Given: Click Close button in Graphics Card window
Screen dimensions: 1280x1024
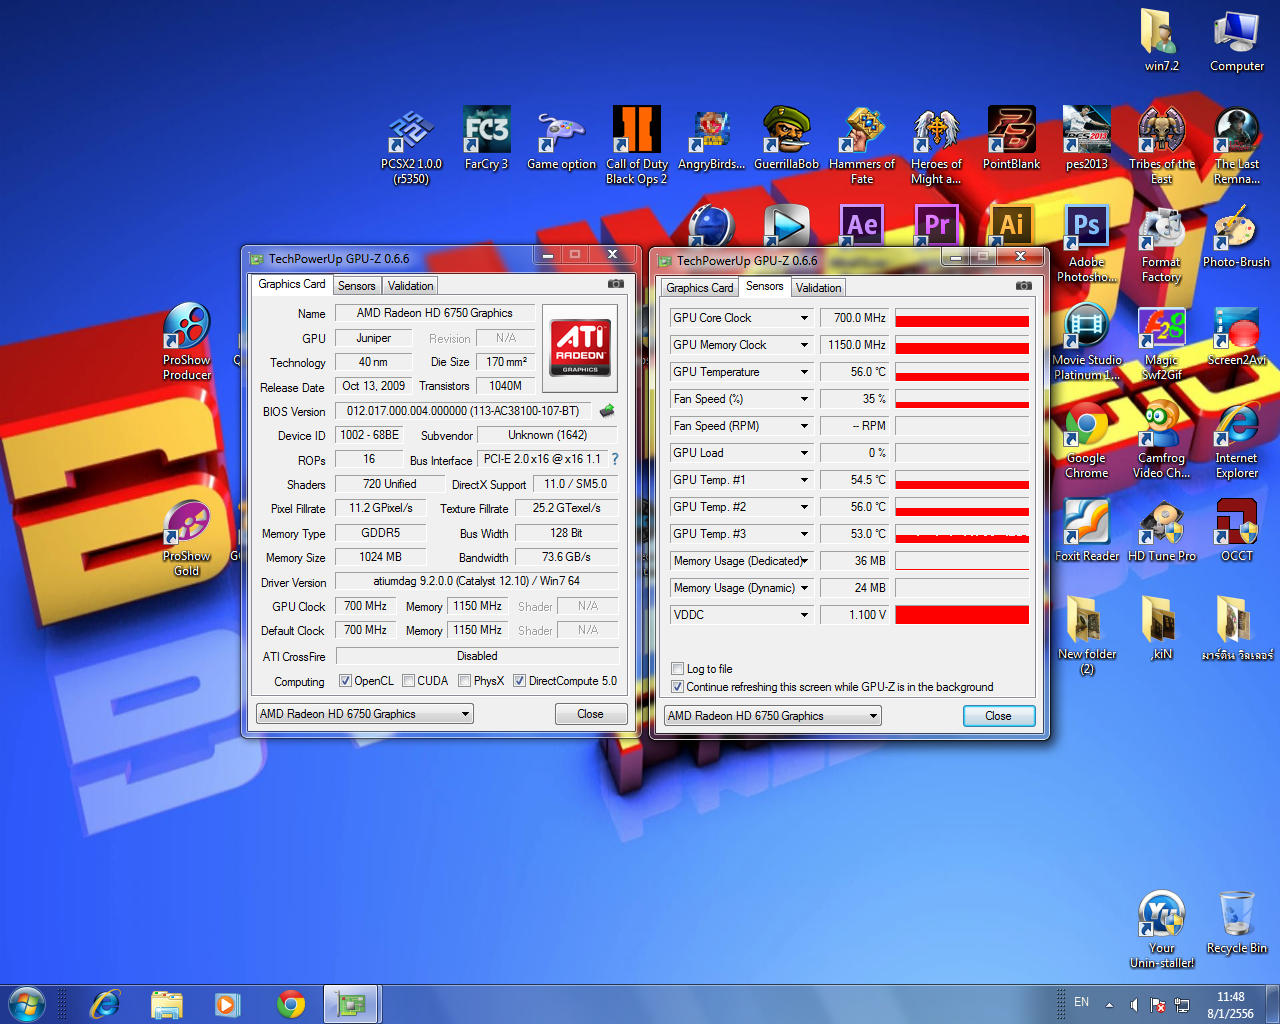Looking at the screenshot, I should point(590,714).
